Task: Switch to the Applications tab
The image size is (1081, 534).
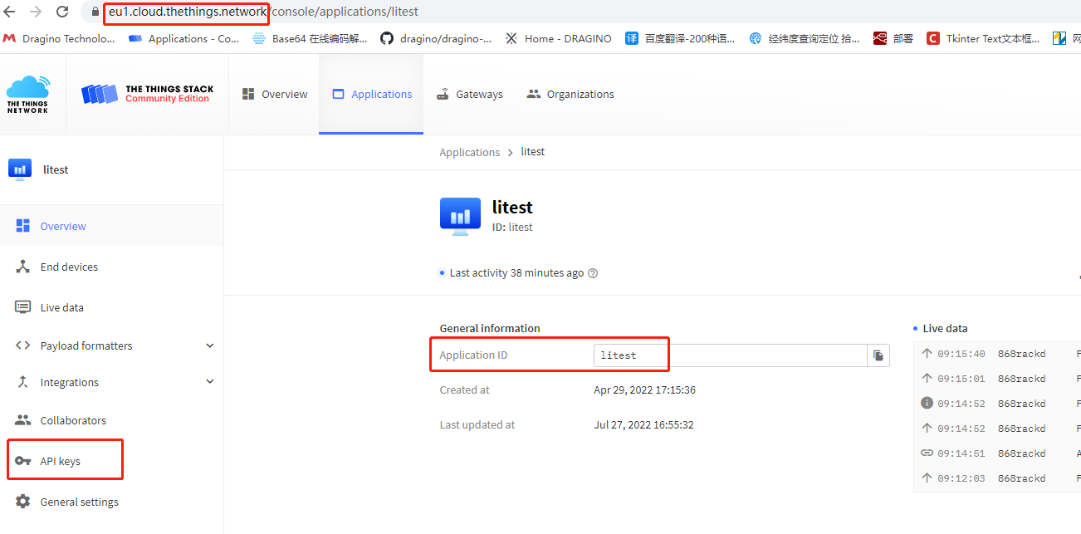Action: pos(372,94)
